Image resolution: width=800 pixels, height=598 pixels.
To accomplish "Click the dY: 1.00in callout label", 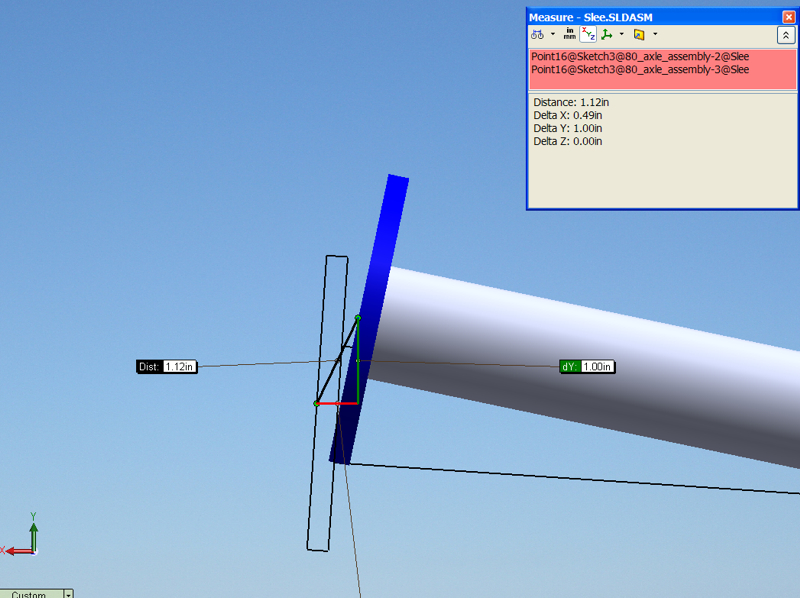I will [587, 366].
